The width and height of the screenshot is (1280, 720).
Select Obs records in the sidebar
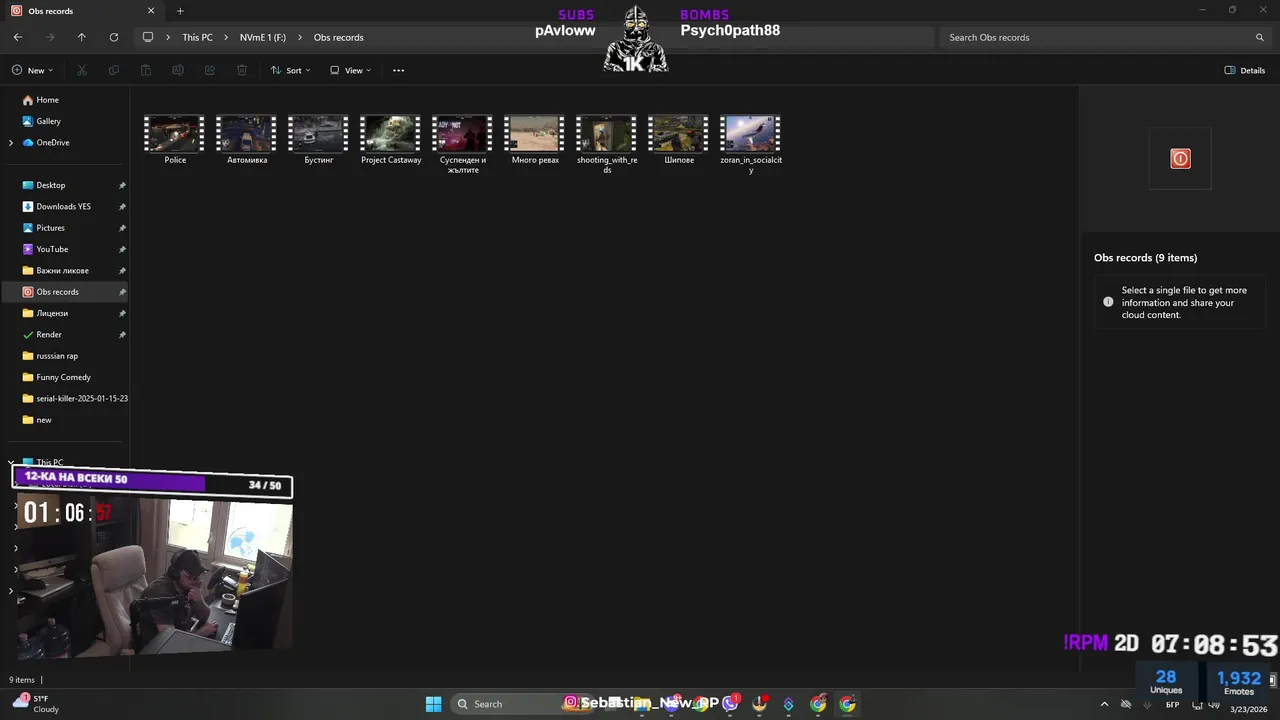tap(66, 292)
